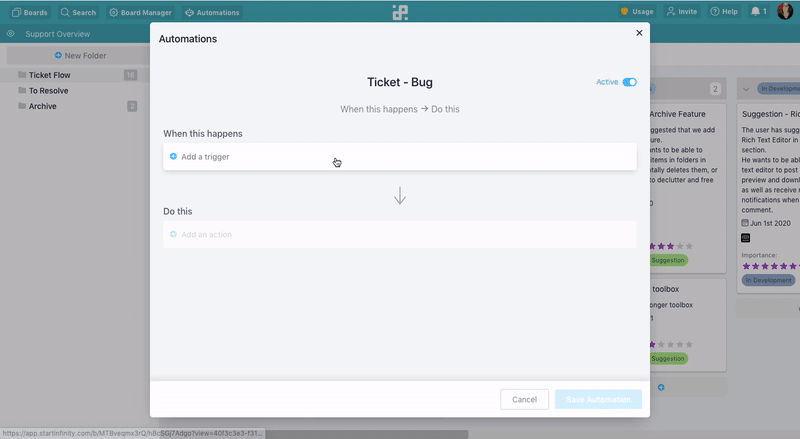
Task: Toggle the Active automation switch
Action: 630,82
